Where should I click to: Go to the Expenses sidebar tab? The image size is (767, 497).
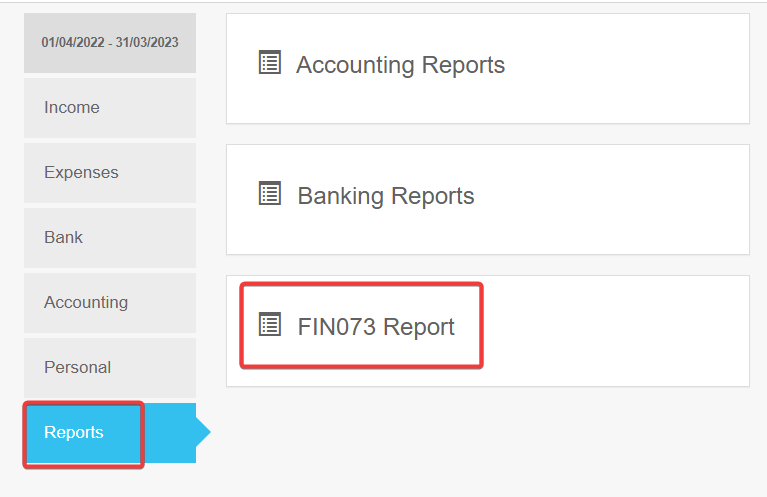(x=81, y=173)
